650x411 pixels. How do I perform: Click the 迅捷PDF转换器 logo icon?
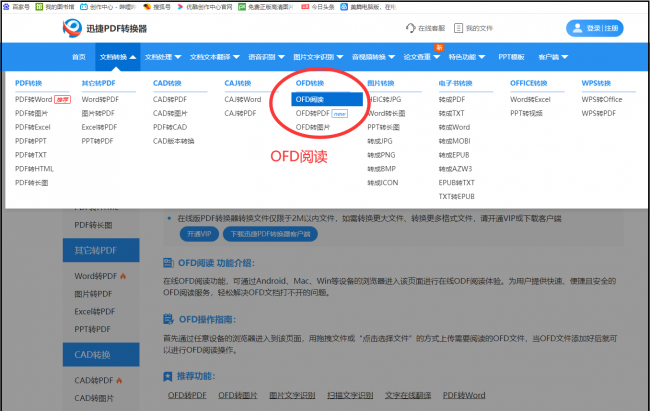[72, 28]
